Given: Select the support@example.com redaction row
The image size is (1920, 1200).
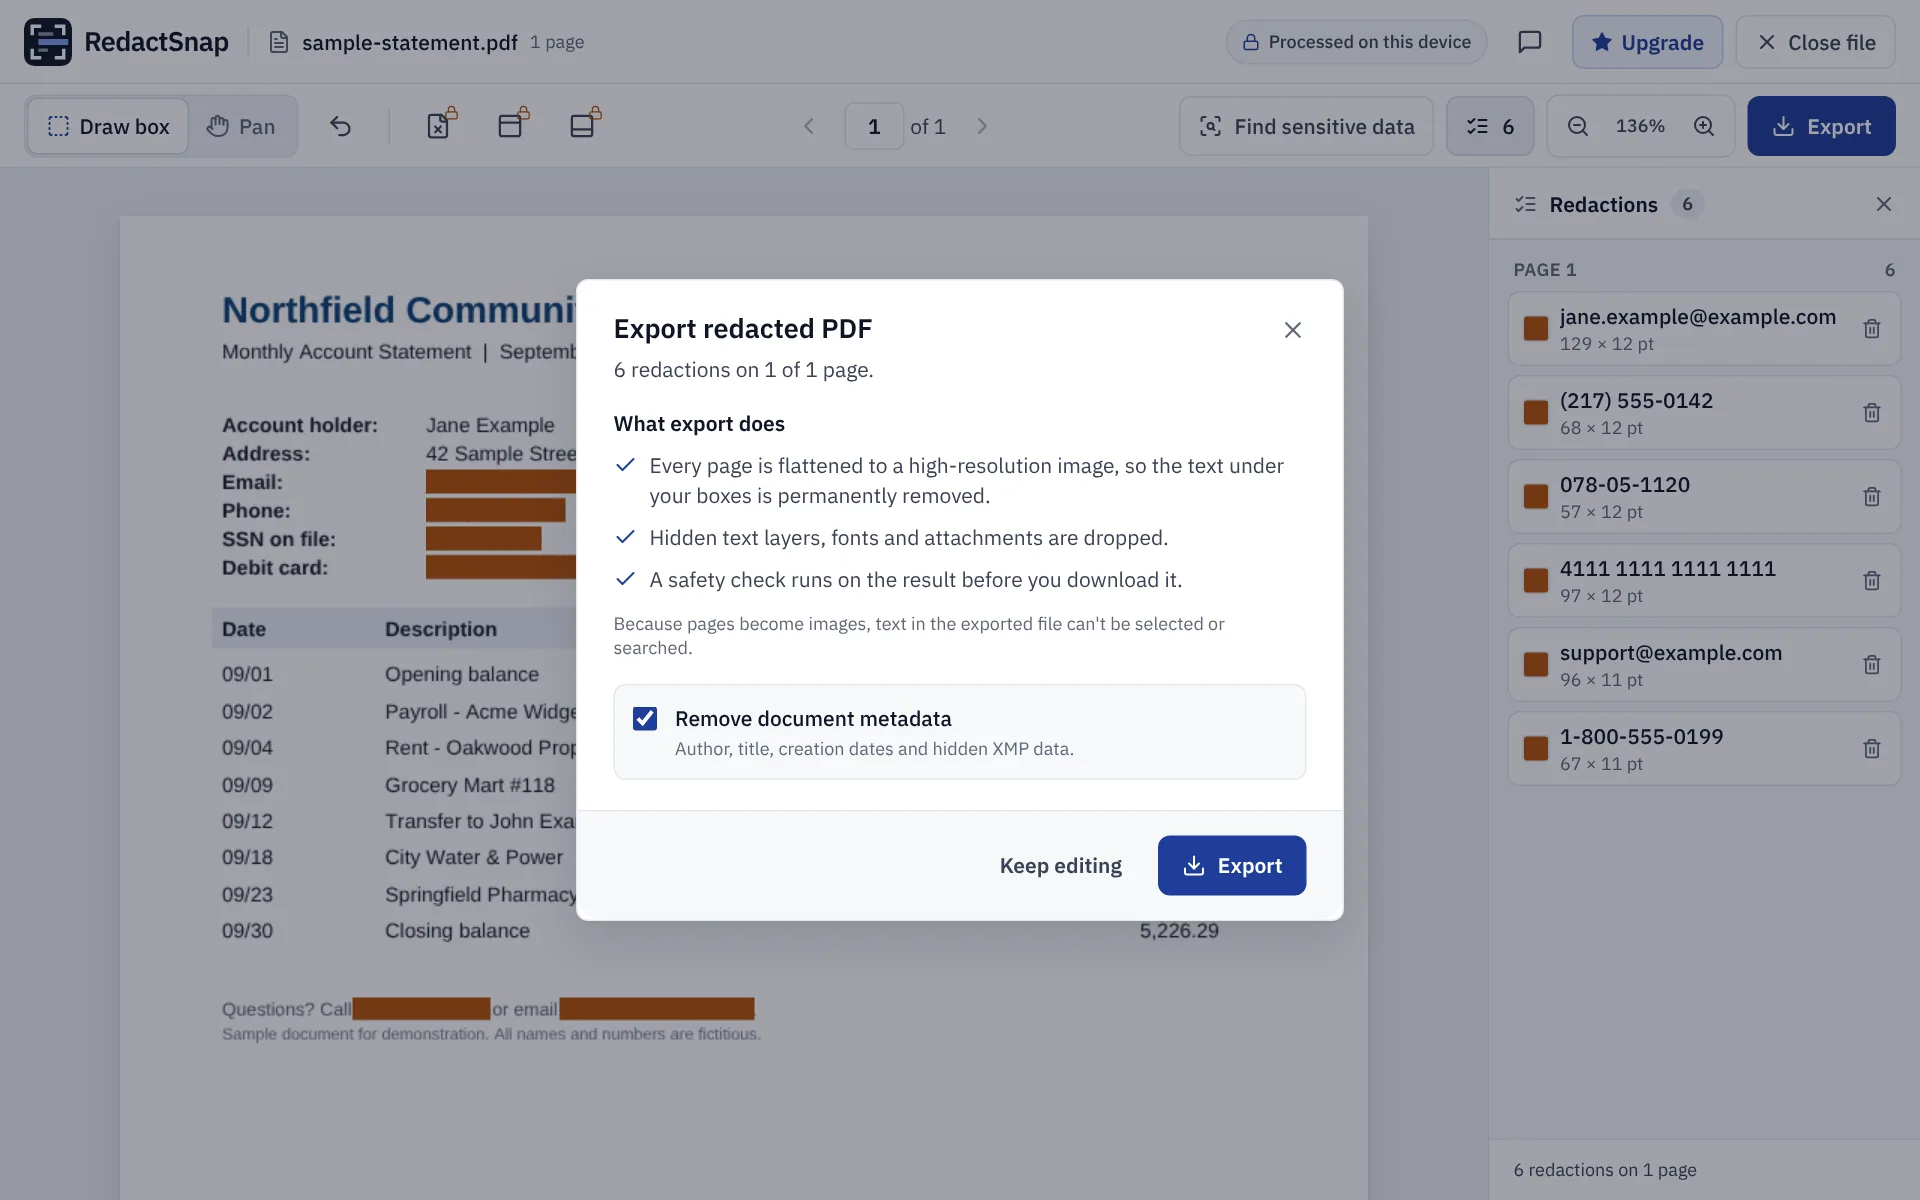Looking at the screenshot, I should (x=1704, y=665).
